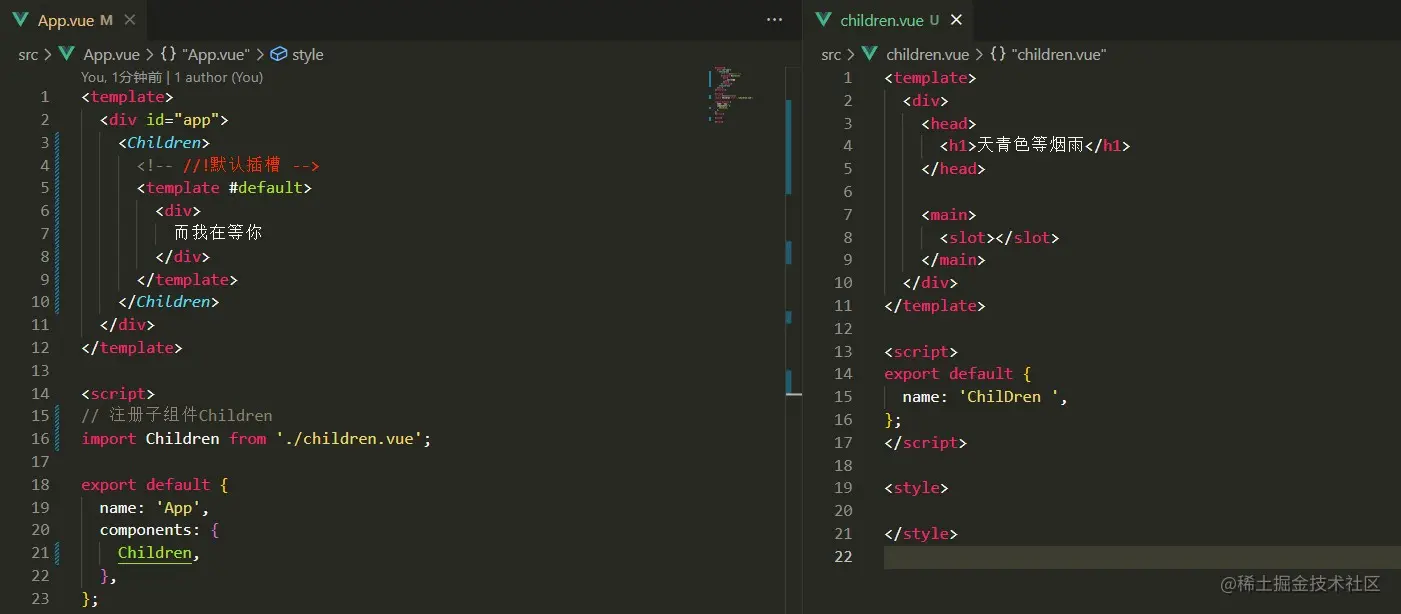Click '<h1>天青色等烟雨</h1>' in children.vue

coord(1035,146)
